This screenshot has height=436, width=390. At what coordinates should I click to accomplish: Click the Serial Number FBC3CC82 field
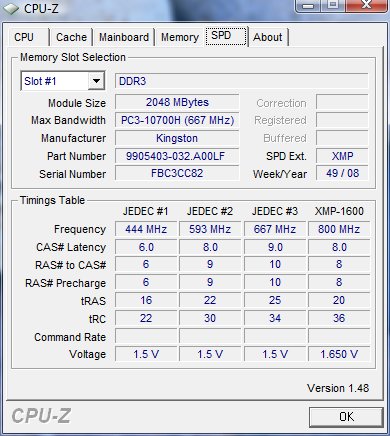click(177, 173)
